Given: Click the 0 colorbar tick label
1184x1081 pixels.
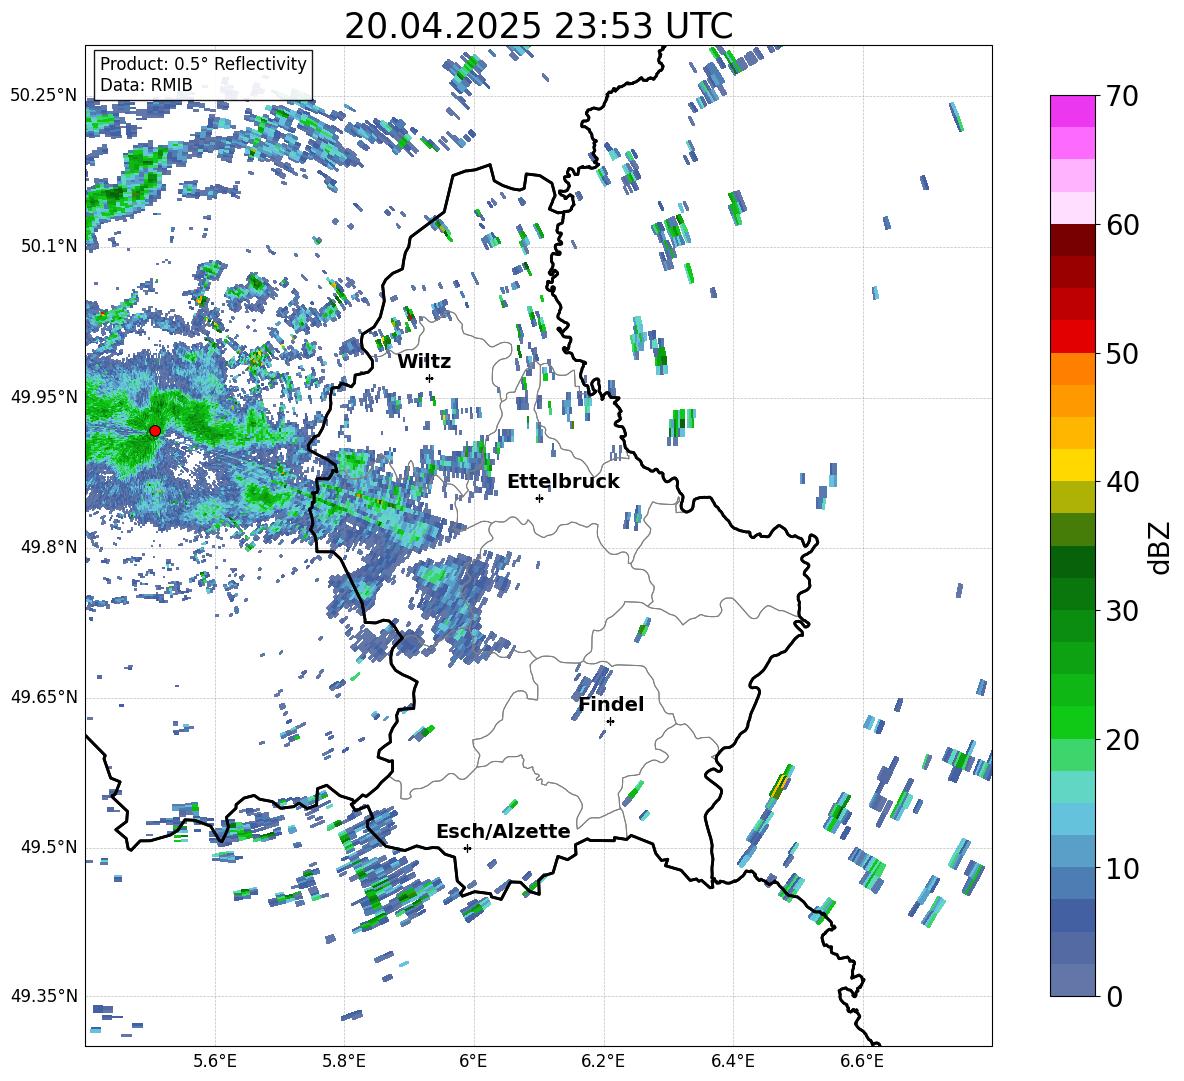Looking at the screenshot, I should click(x=1114, y=997).
